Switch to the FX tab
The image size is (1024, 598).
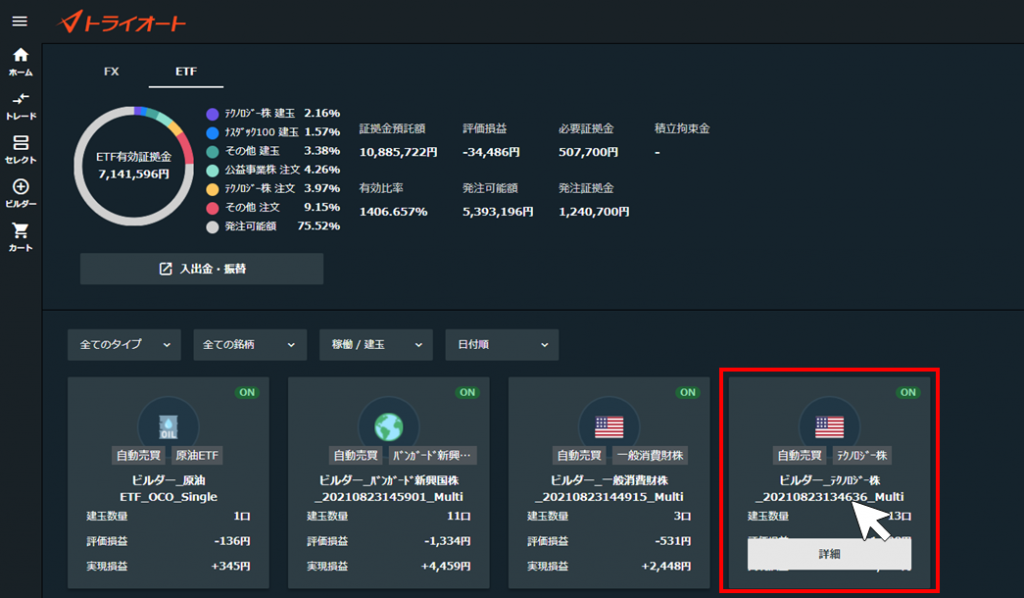[x=112, y=71]
